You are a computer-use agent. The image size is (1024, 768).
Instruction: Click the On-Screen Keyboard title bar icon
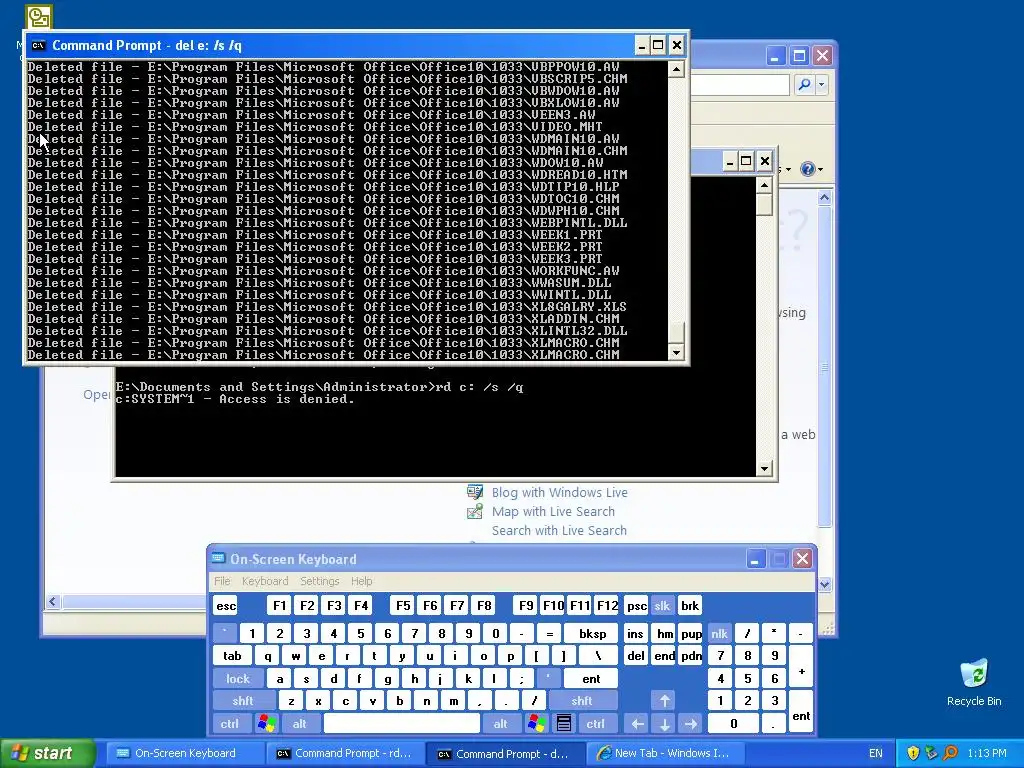pos(218,558)
